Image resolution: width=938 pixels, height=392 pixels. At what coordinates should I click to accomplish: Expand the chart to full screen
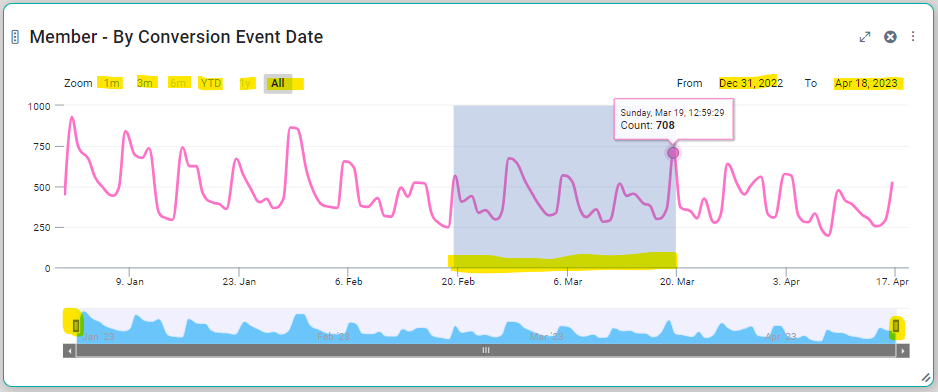coord(864,37)
